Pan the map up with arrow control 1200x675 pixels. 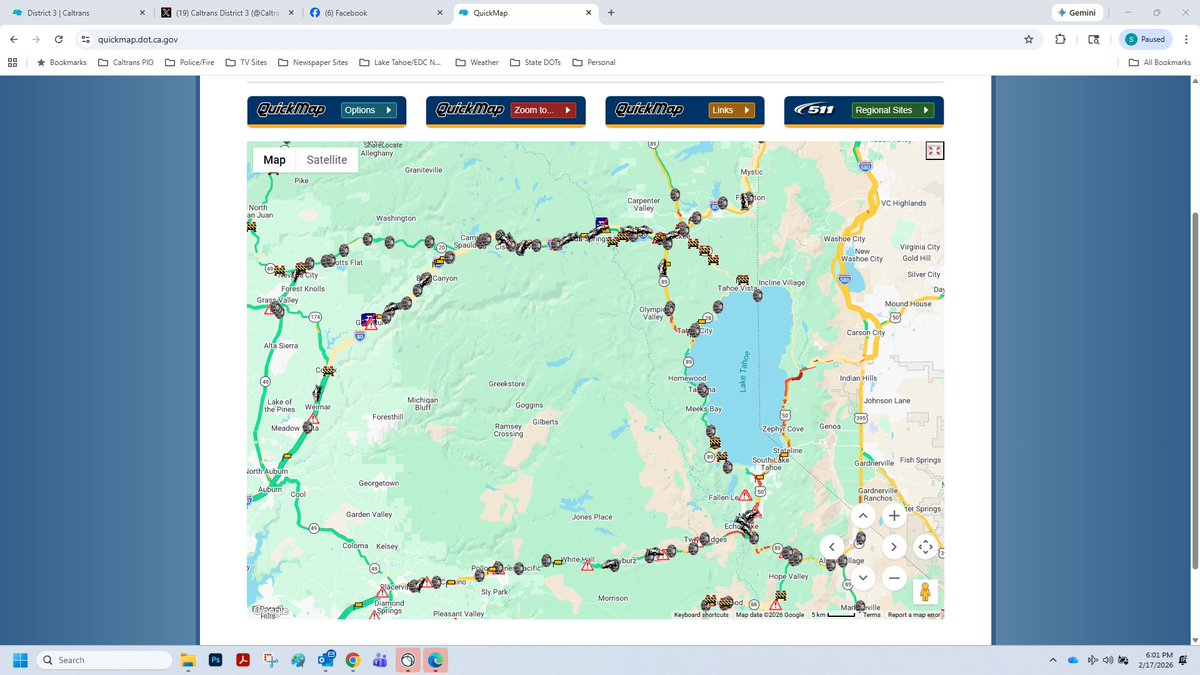coord(863,515)
